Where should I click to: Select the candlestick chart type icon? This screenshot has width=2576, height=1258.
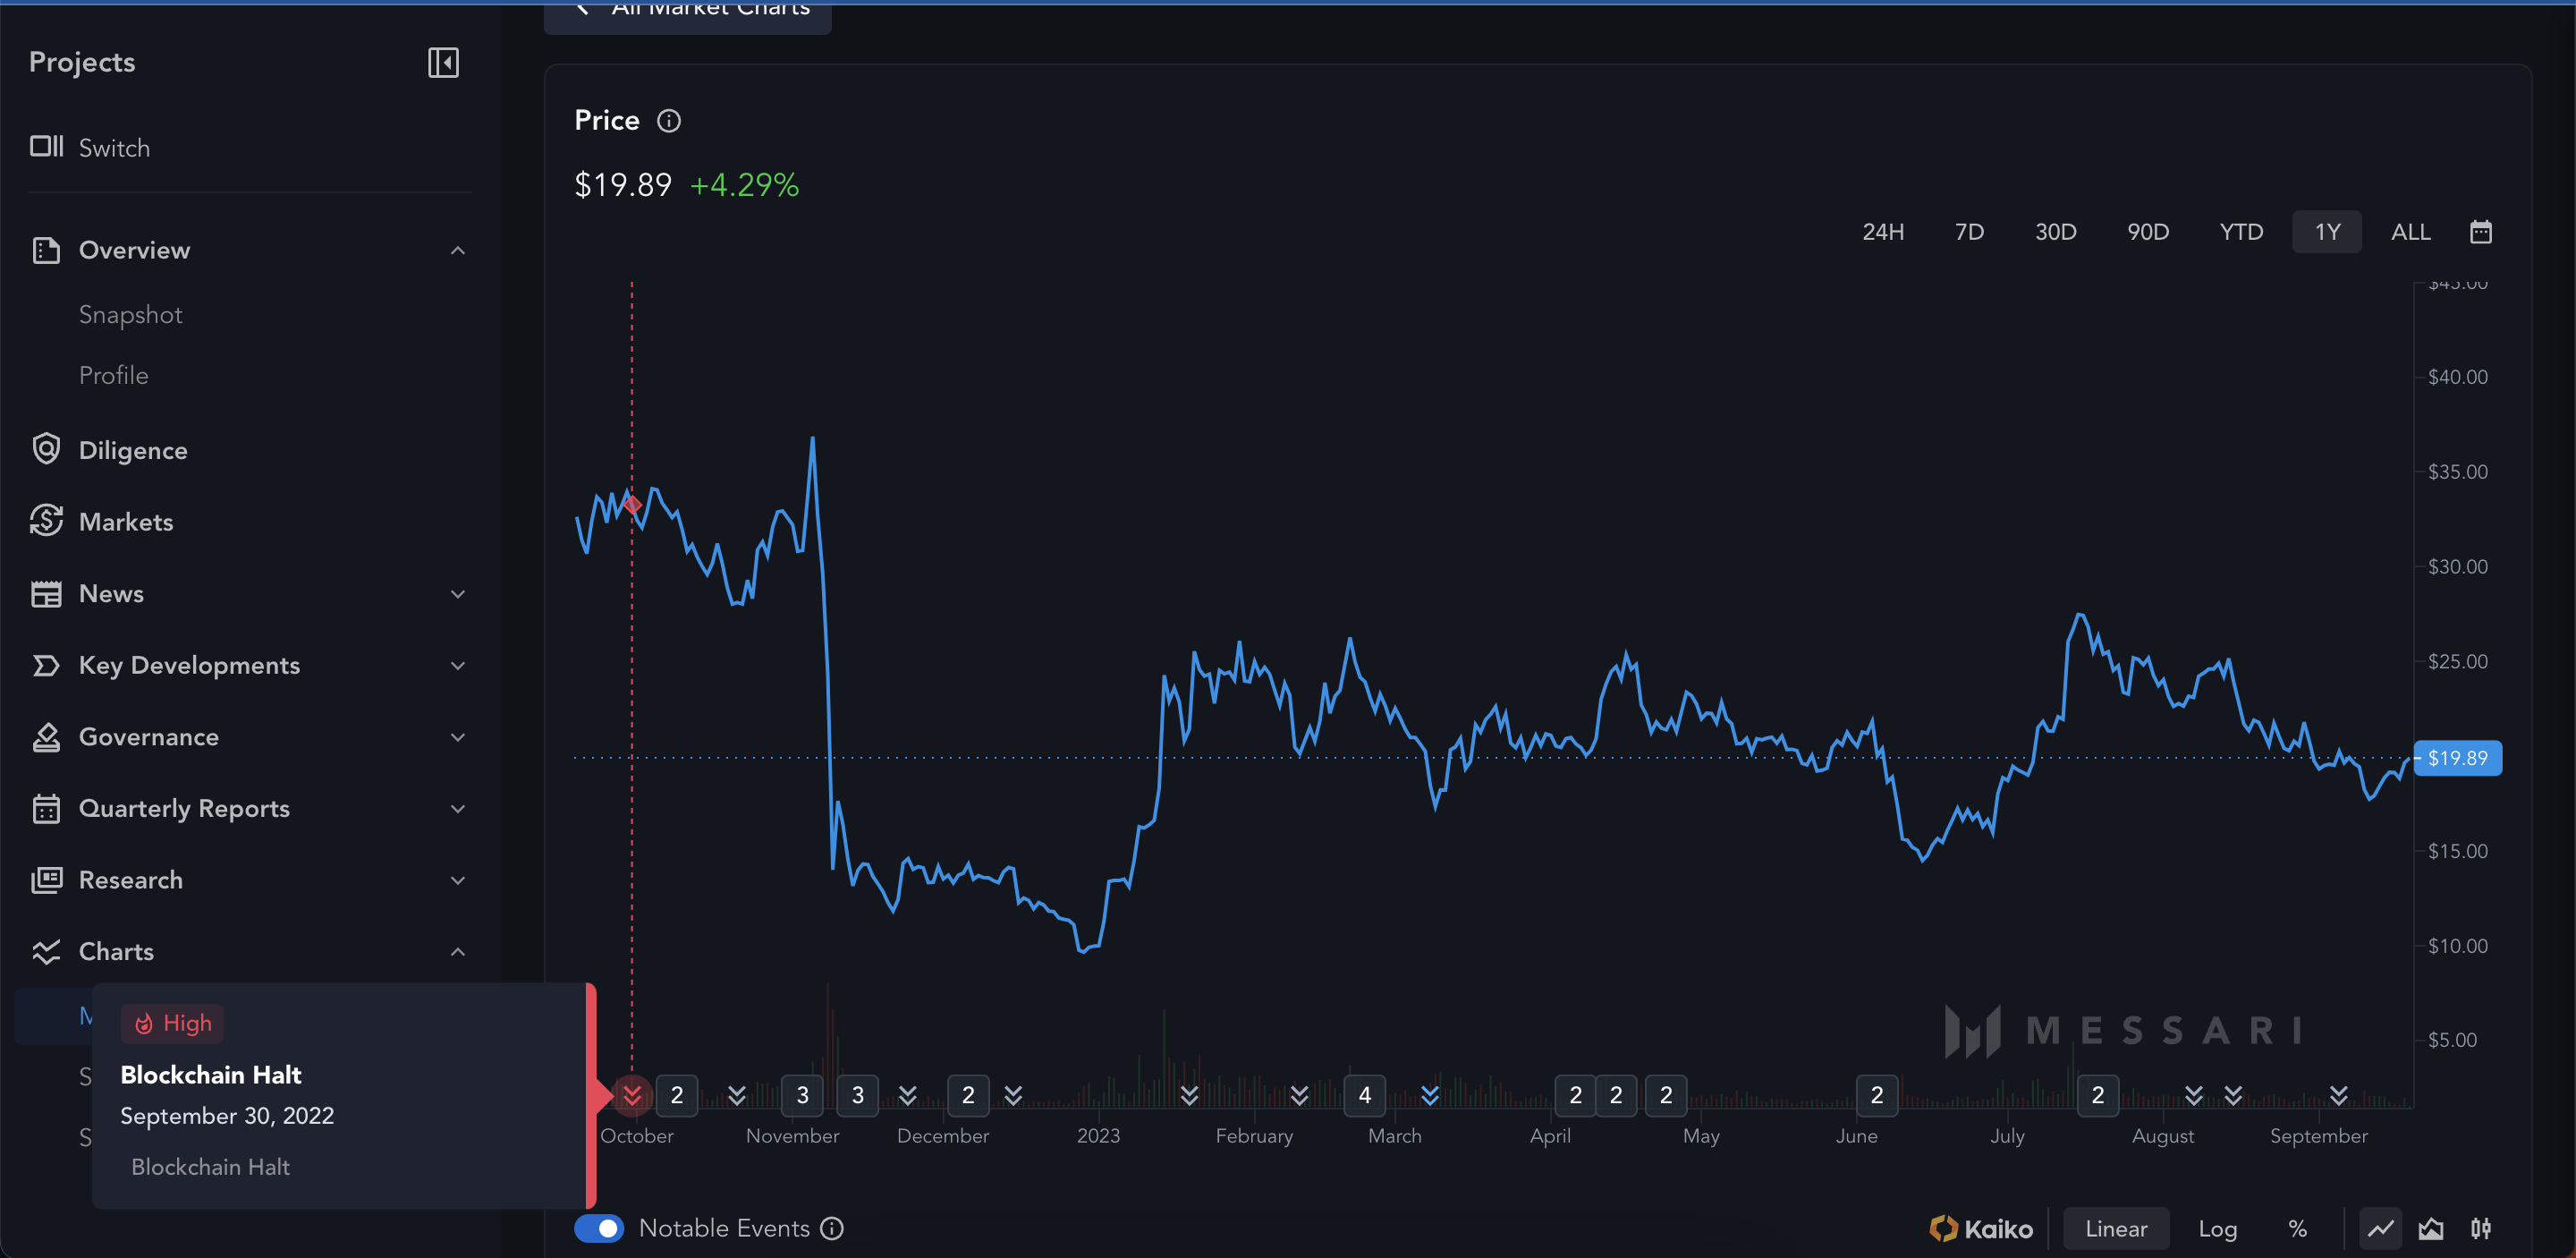coord(2481,1228)
